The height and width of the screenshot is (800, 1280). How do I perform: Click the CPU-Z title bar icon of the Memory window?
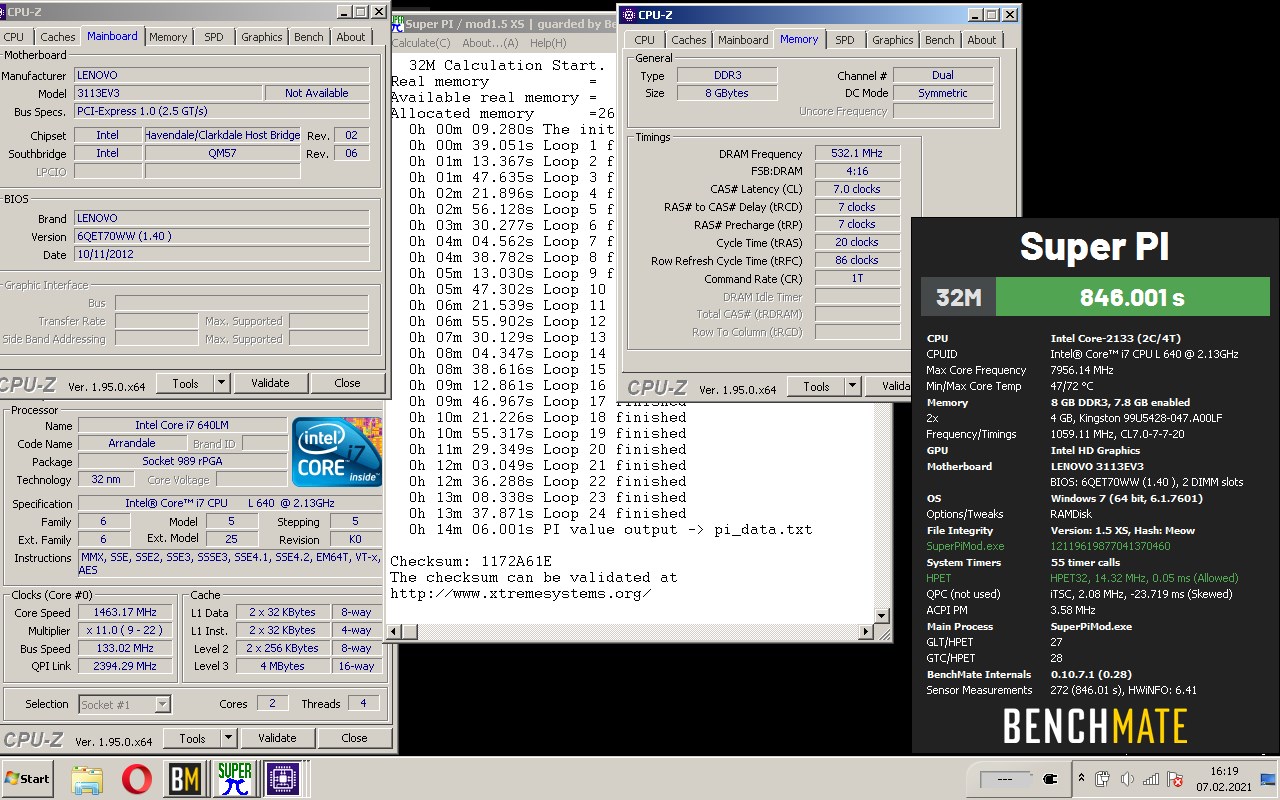628,14
